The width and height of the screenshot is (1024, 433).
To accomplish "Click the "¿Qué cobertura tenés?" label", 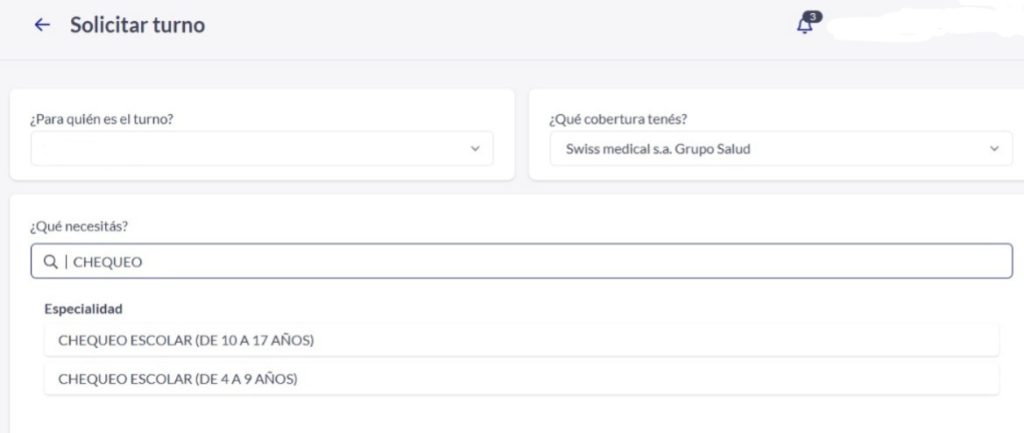I will [x=617, y=119].
